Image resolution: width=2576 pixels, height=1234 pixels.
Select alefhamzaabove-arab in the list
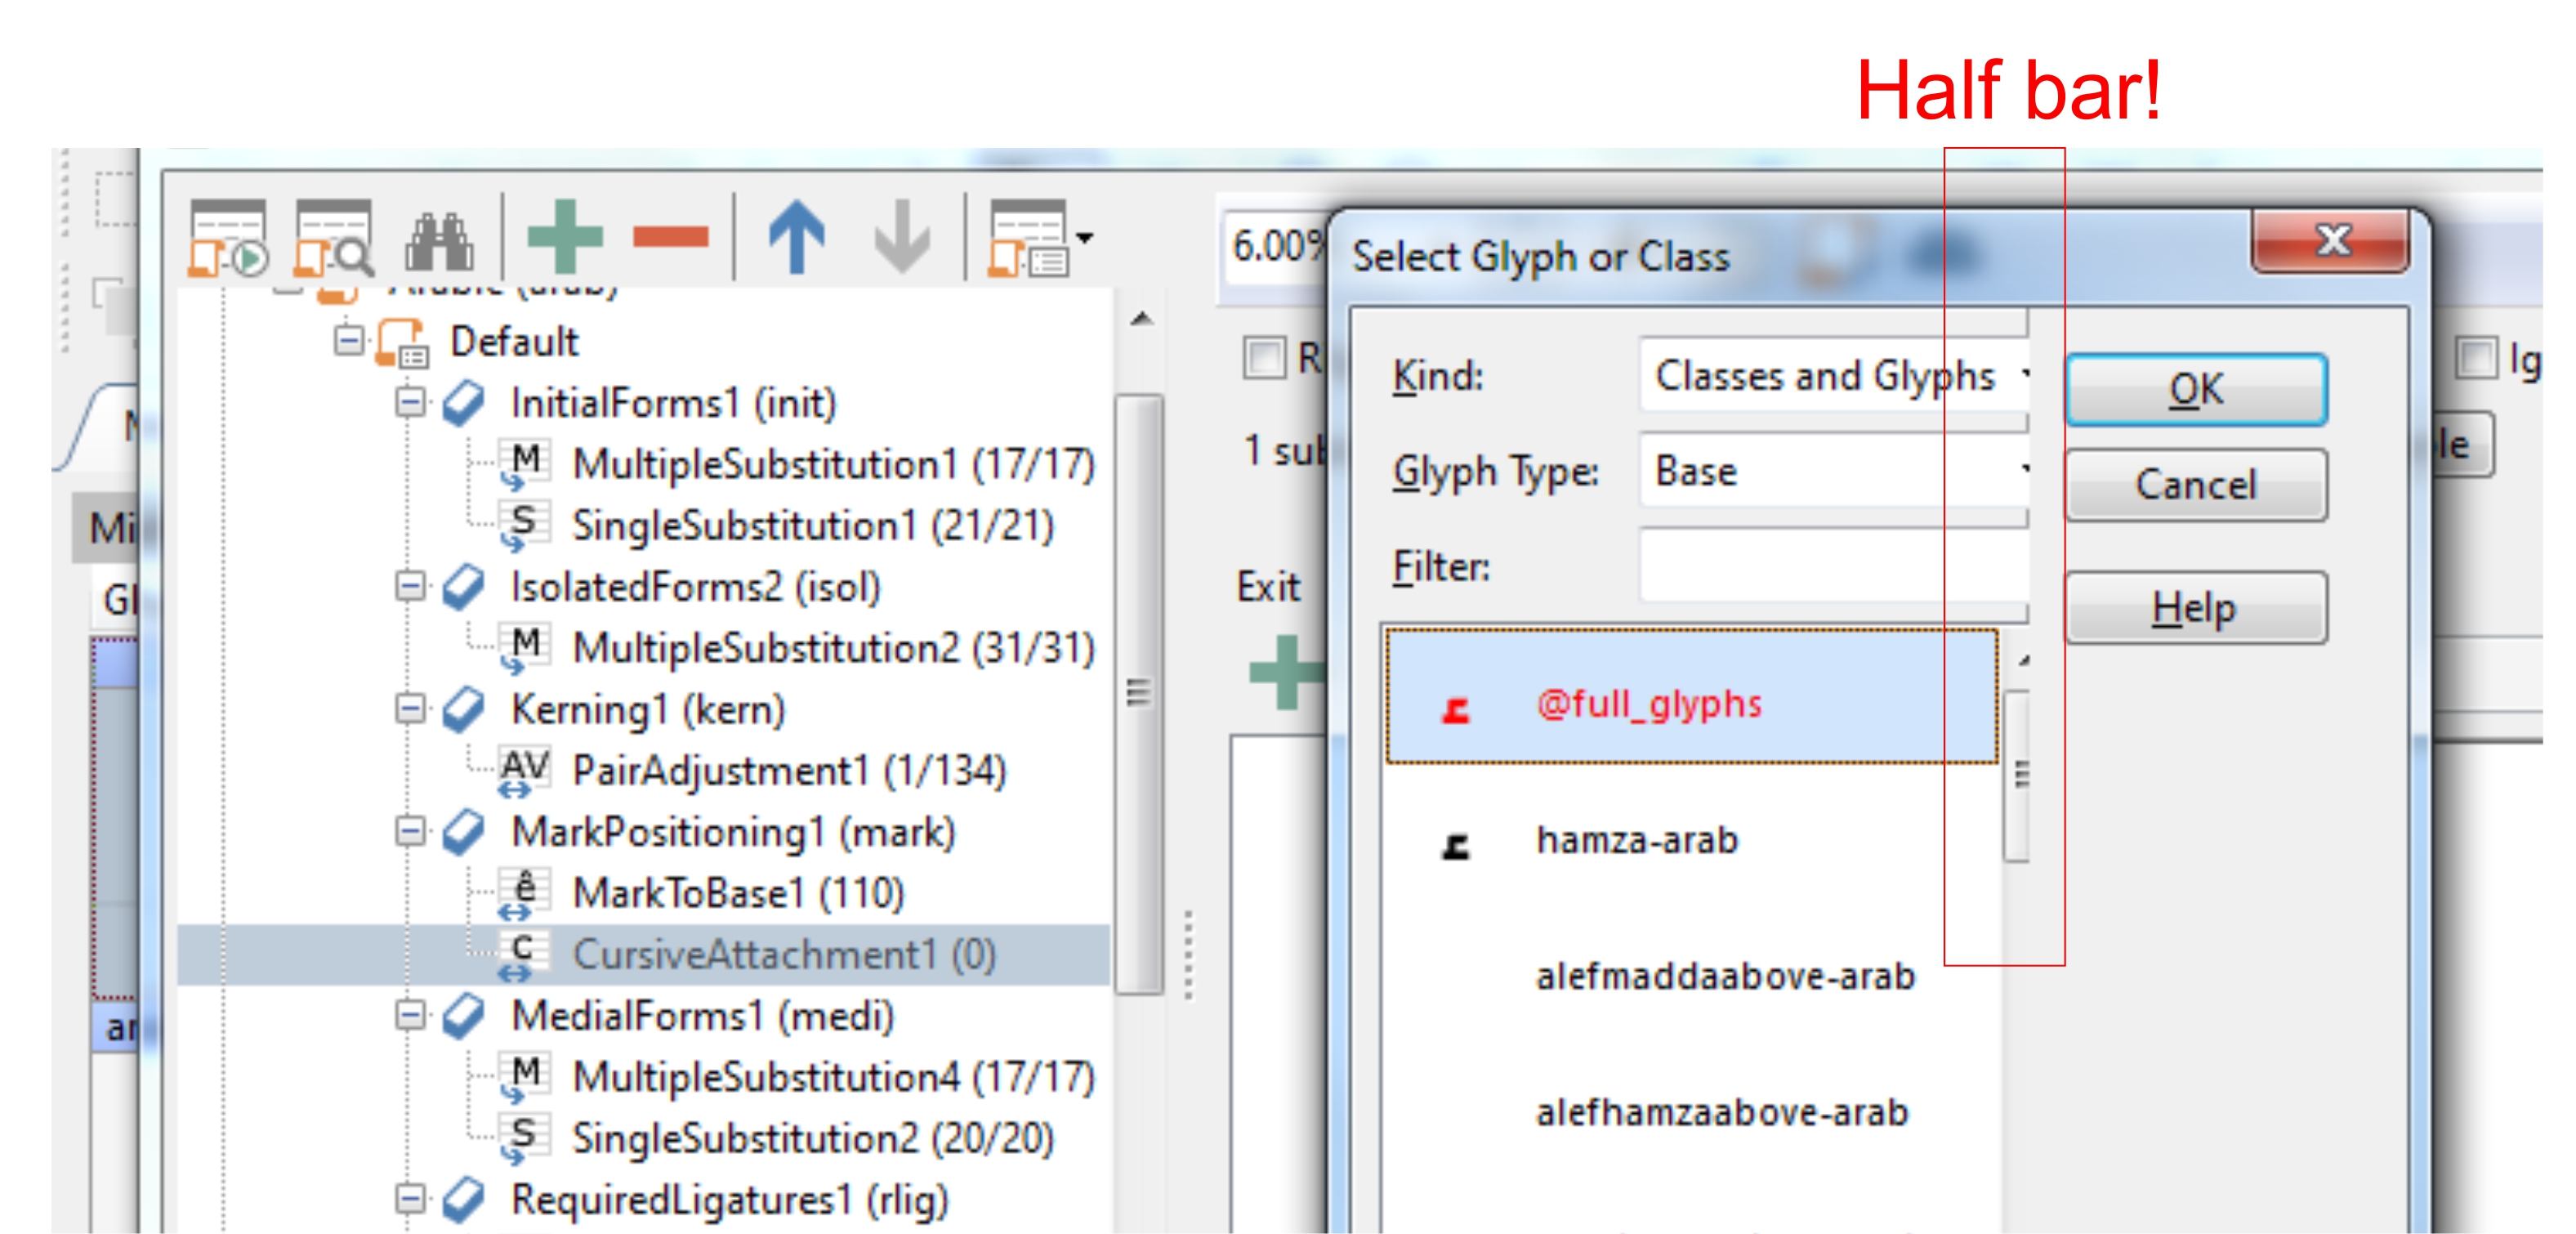[1692, 1112]
